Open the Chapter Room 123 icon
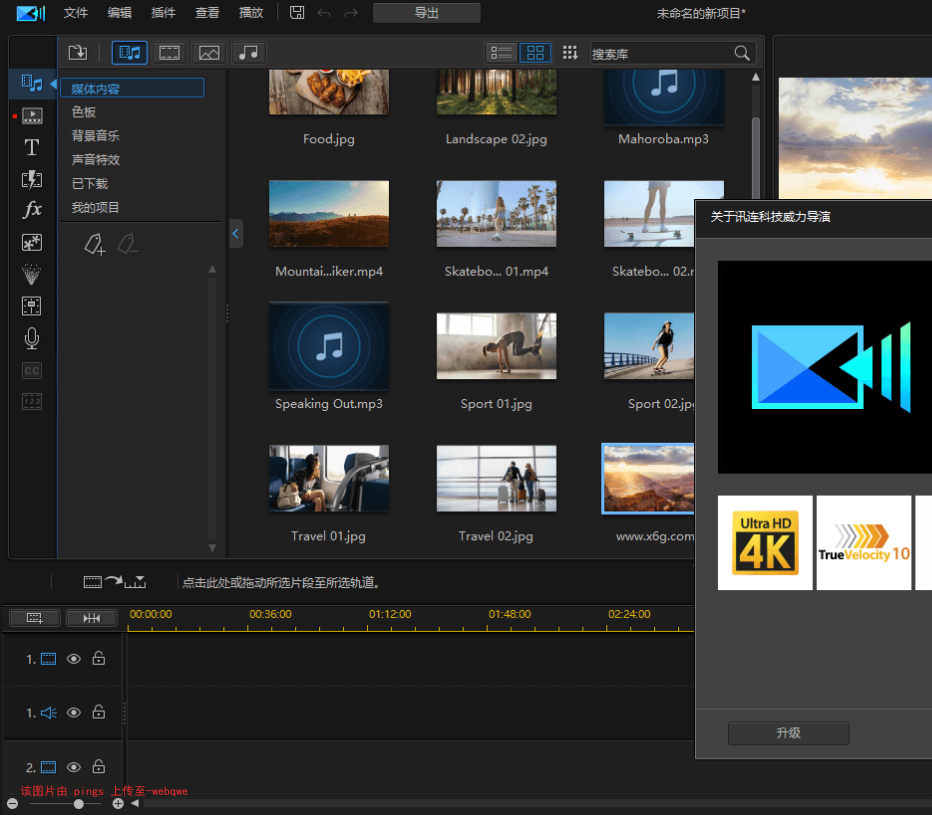Screen dimensions: 932x815 tap(32, 402)
